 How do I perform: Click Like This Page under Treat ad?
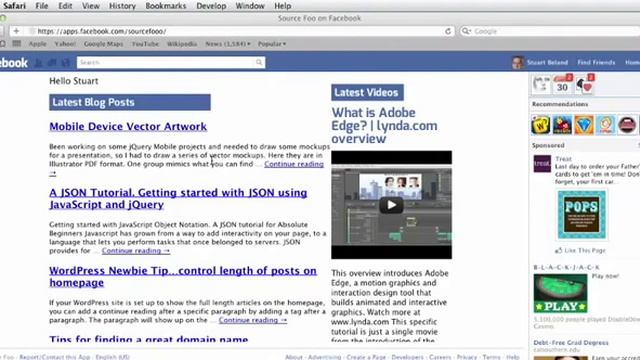coord(580,250)
